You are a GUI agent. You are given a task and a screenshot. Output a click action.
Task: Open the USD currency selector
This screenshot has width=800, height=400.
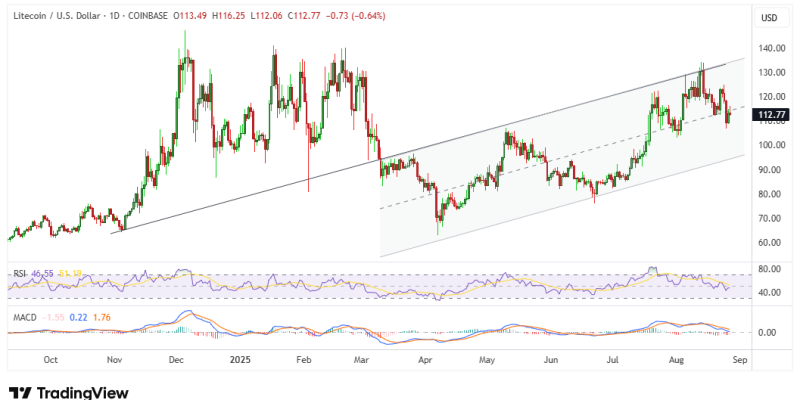pos(769,18)
